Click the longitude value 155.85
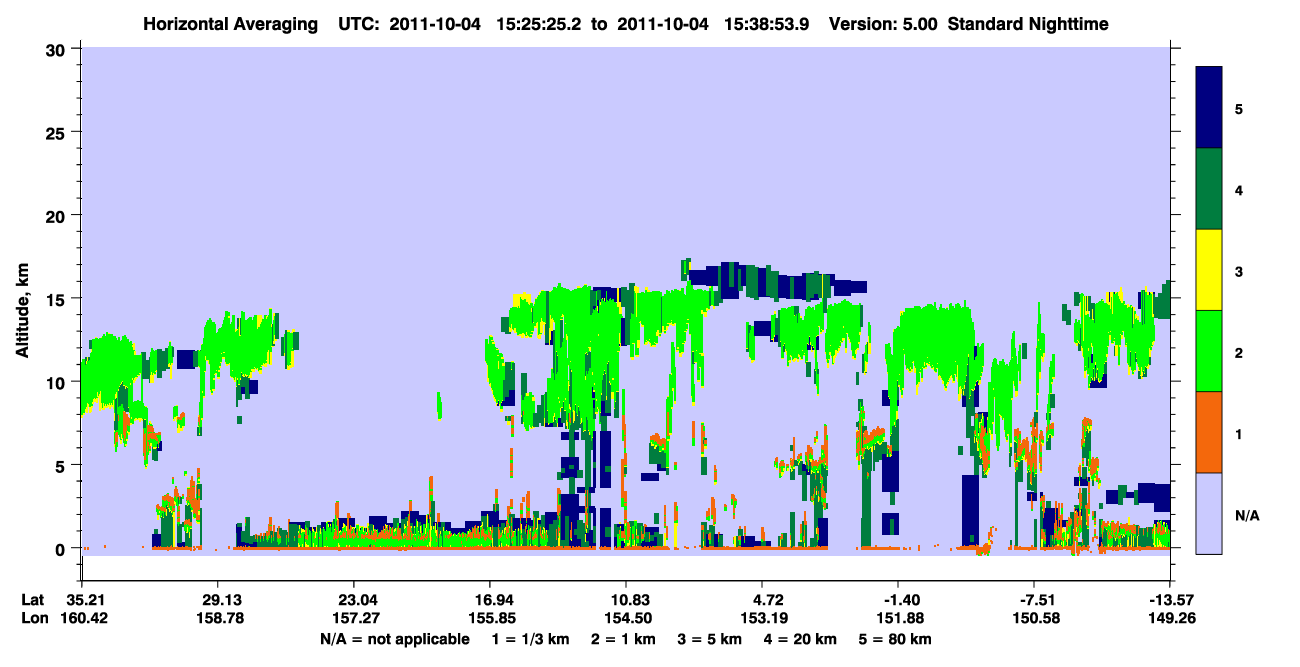 [x=490, y=619]
